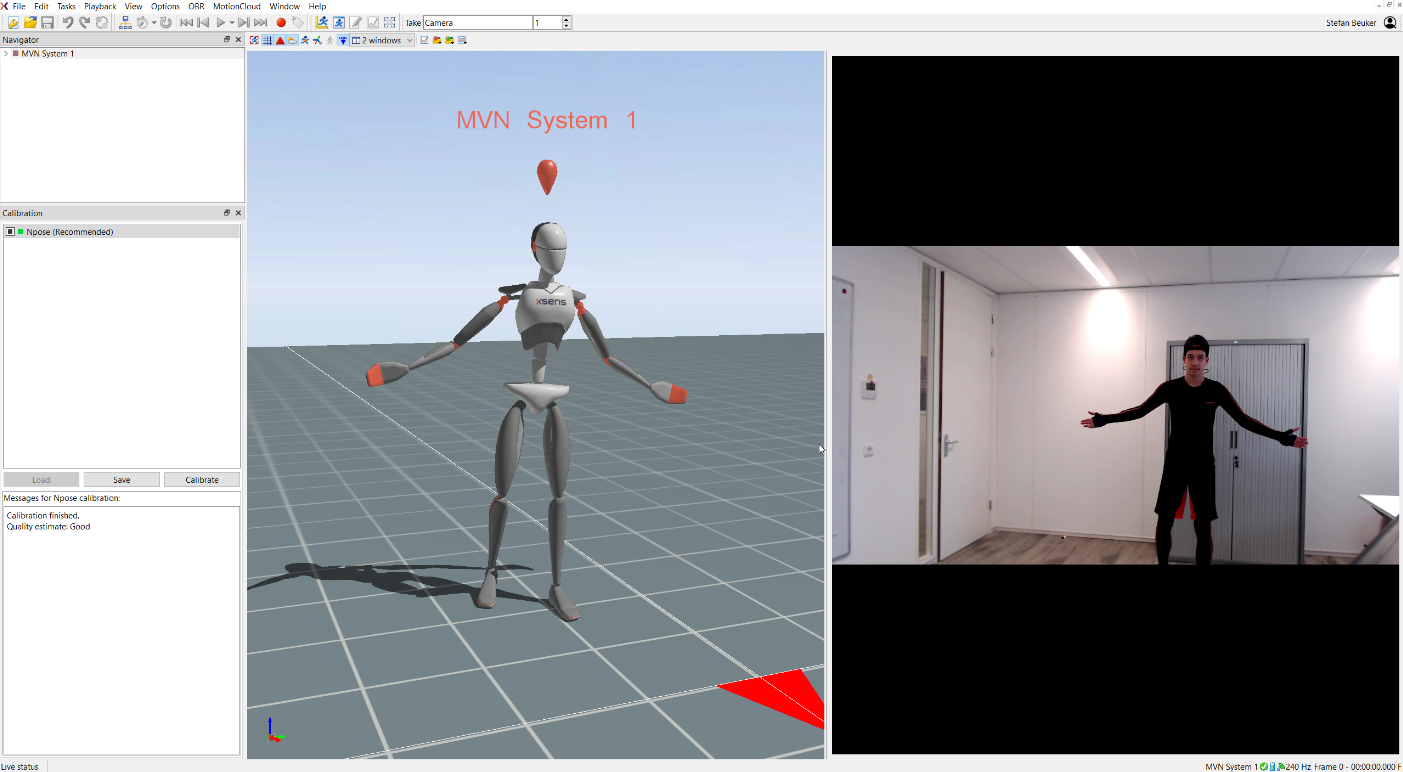Screen dimensions: 1403x772
Task: Click the network hierarchy icon in toolbar
Action: pyautogui.click(x=125, y=22)
